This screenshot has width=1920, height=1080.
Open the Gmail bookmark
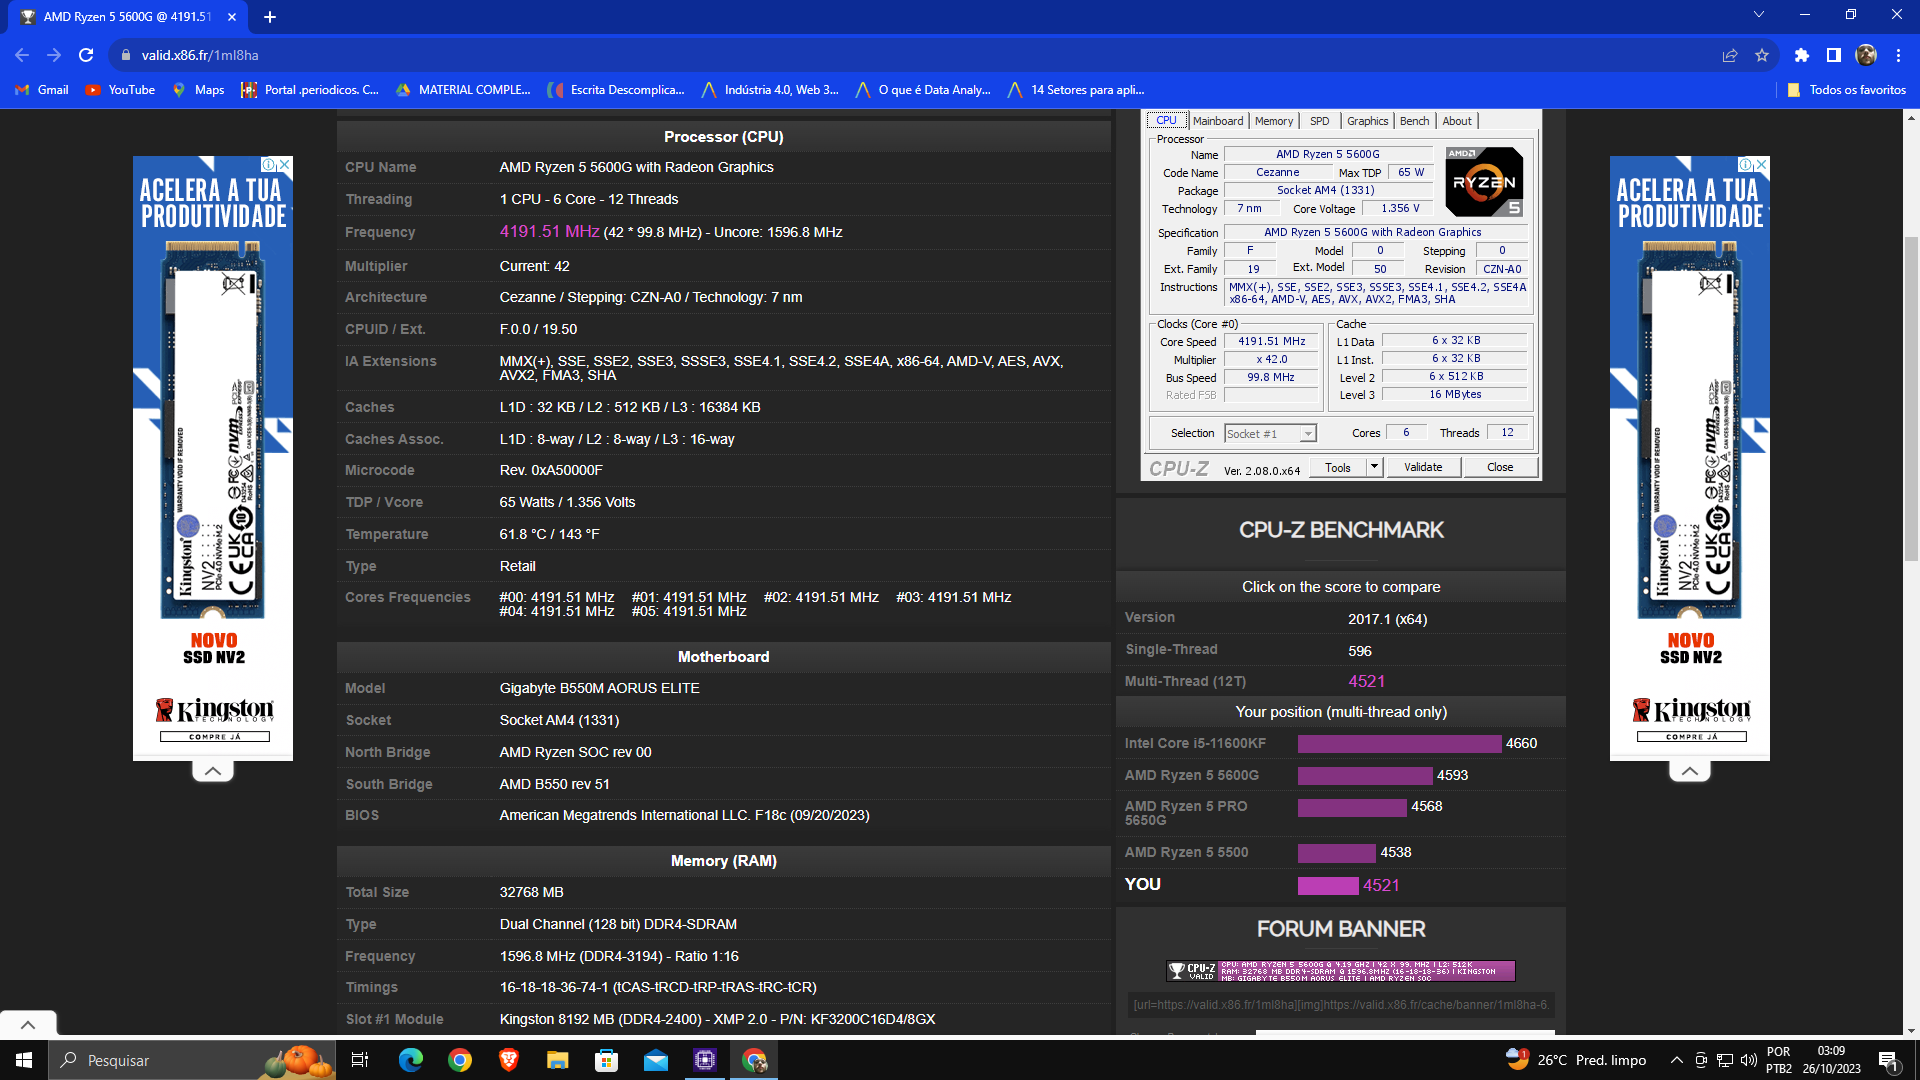42,90
